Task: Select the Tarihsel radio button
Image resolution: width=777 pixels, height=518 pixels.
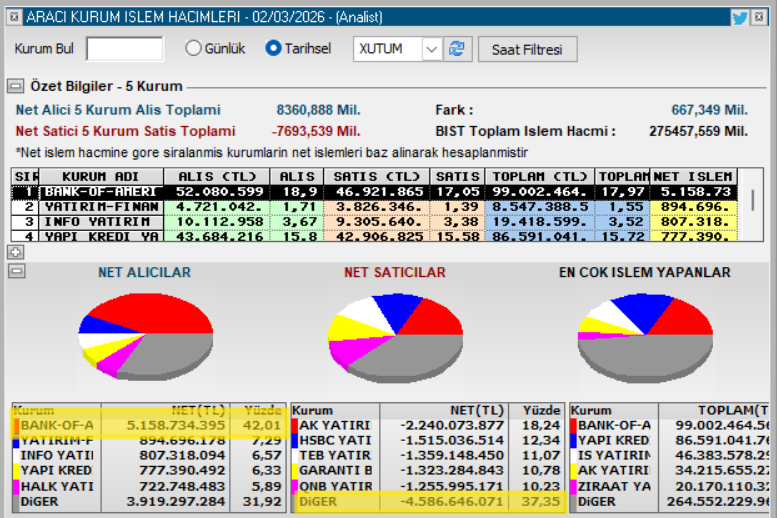Action: coord(273,48)
